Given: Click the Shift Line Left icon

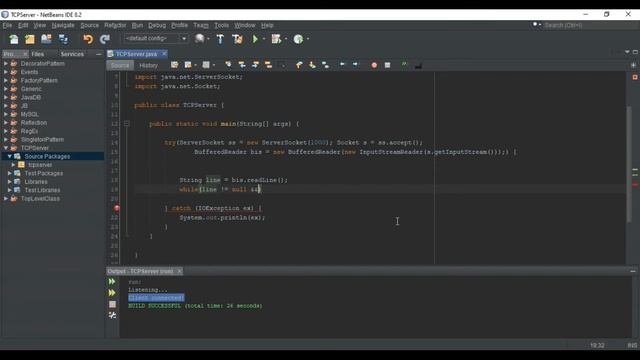Looking at the screenshot, I should 342,64.
